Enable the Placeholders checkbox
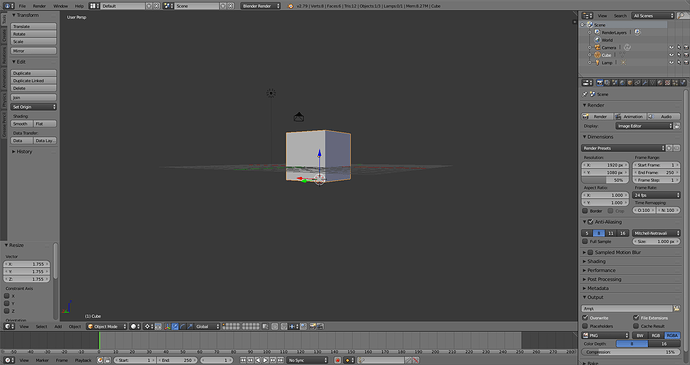Screen dimensions: 690x365 585,326
